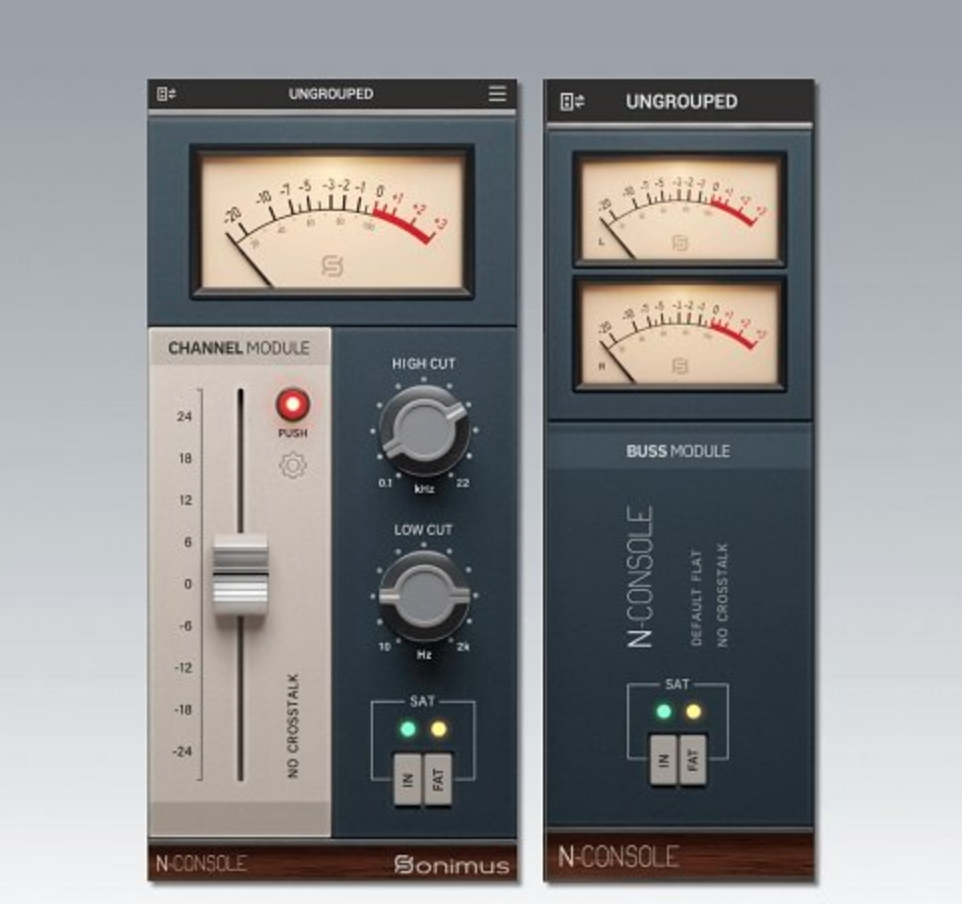Click the right channel VU meter on Buss Module
The width and height of the screenshot is (962, 904).
(x=680, y=334)
